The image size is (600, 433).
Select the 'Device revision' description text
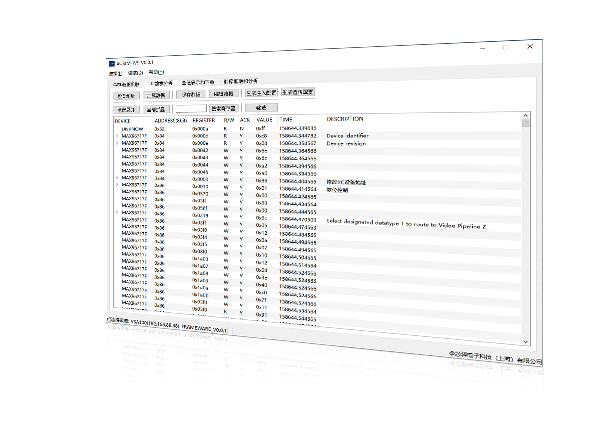346,143
